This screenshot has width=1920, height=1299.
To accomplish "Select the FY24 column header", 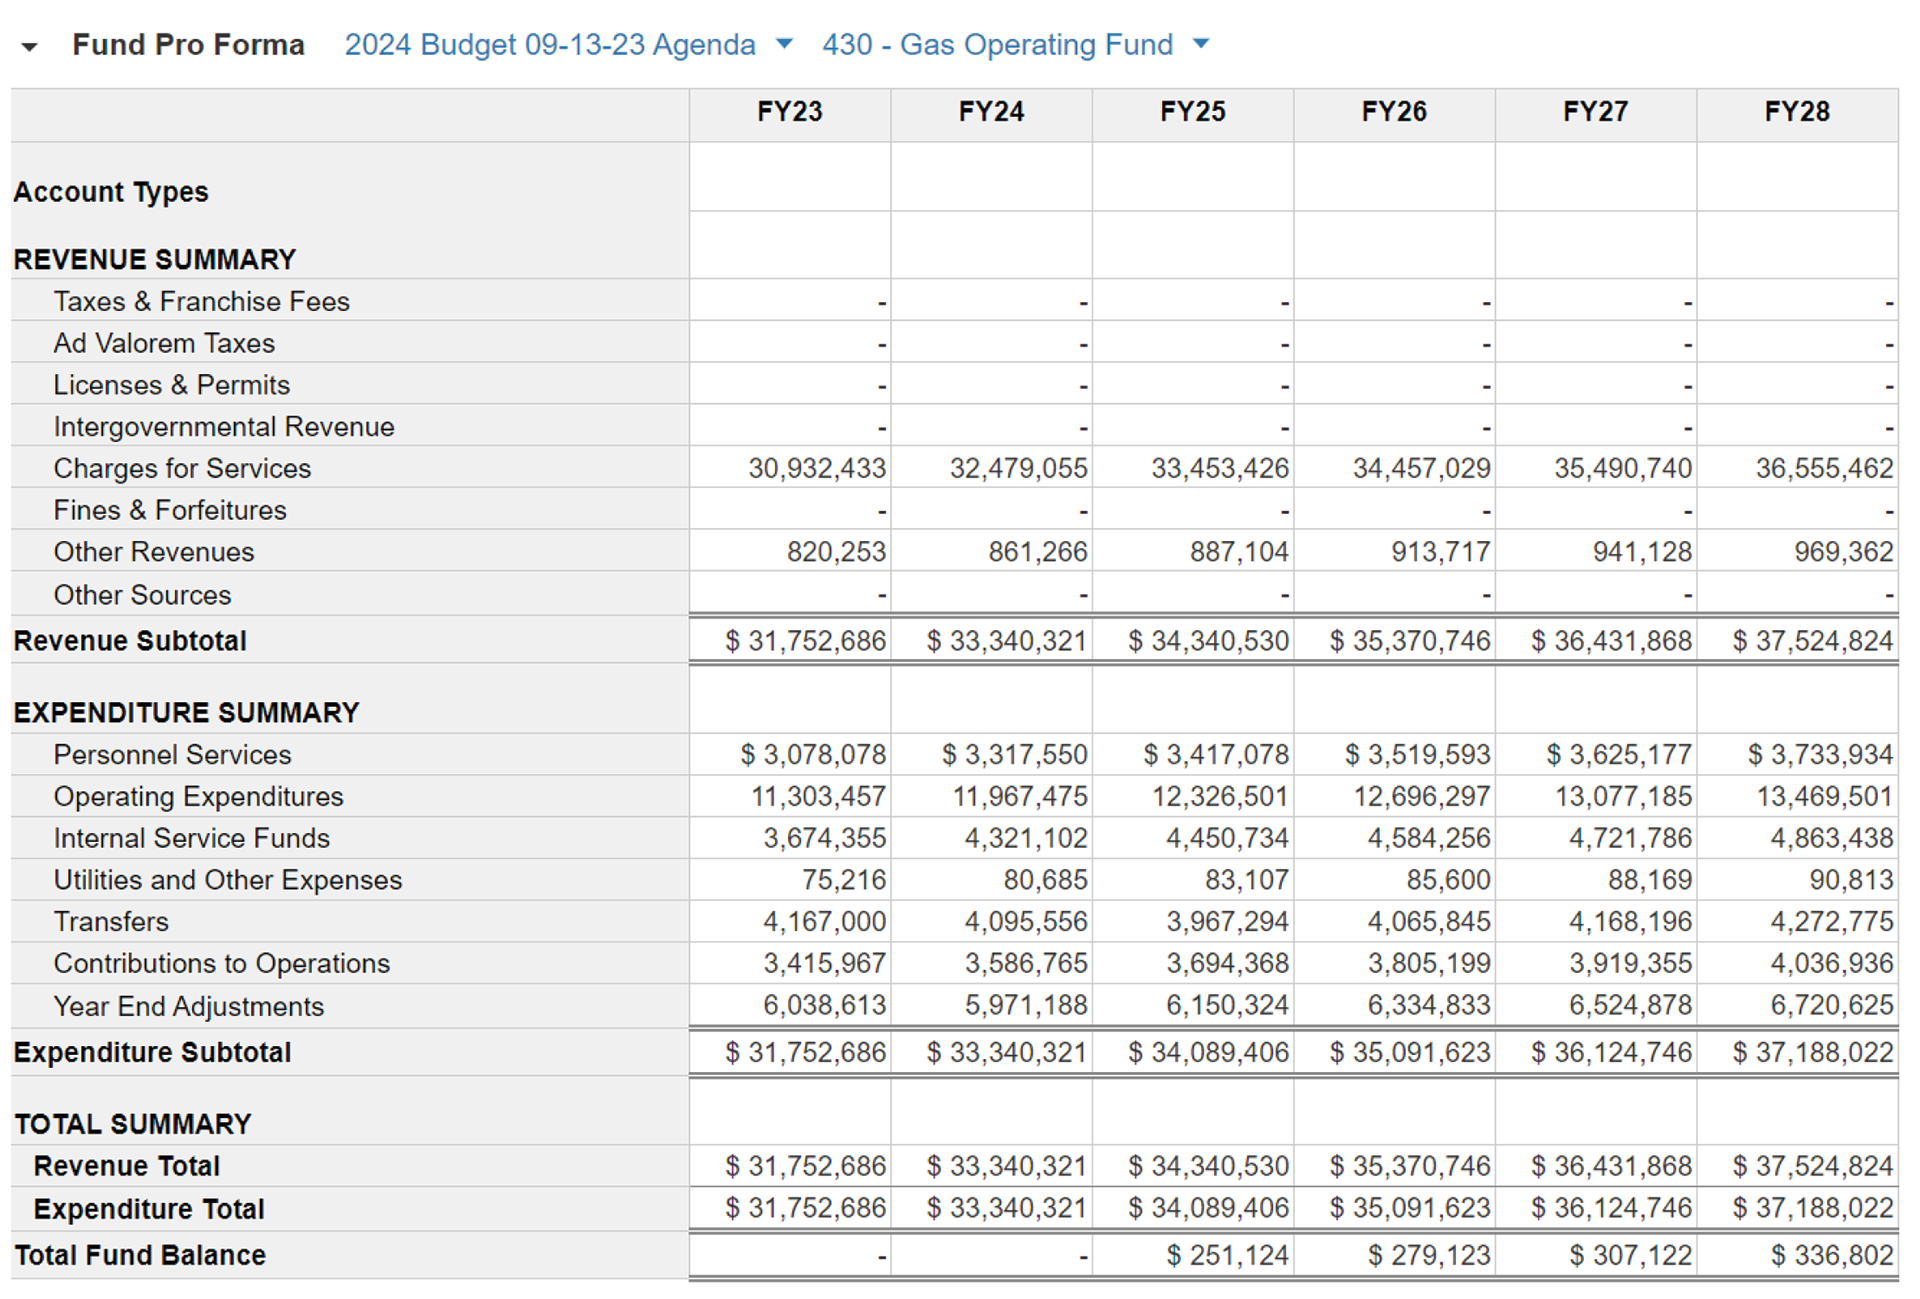I will pyautogui.click(x=991, y=112).
